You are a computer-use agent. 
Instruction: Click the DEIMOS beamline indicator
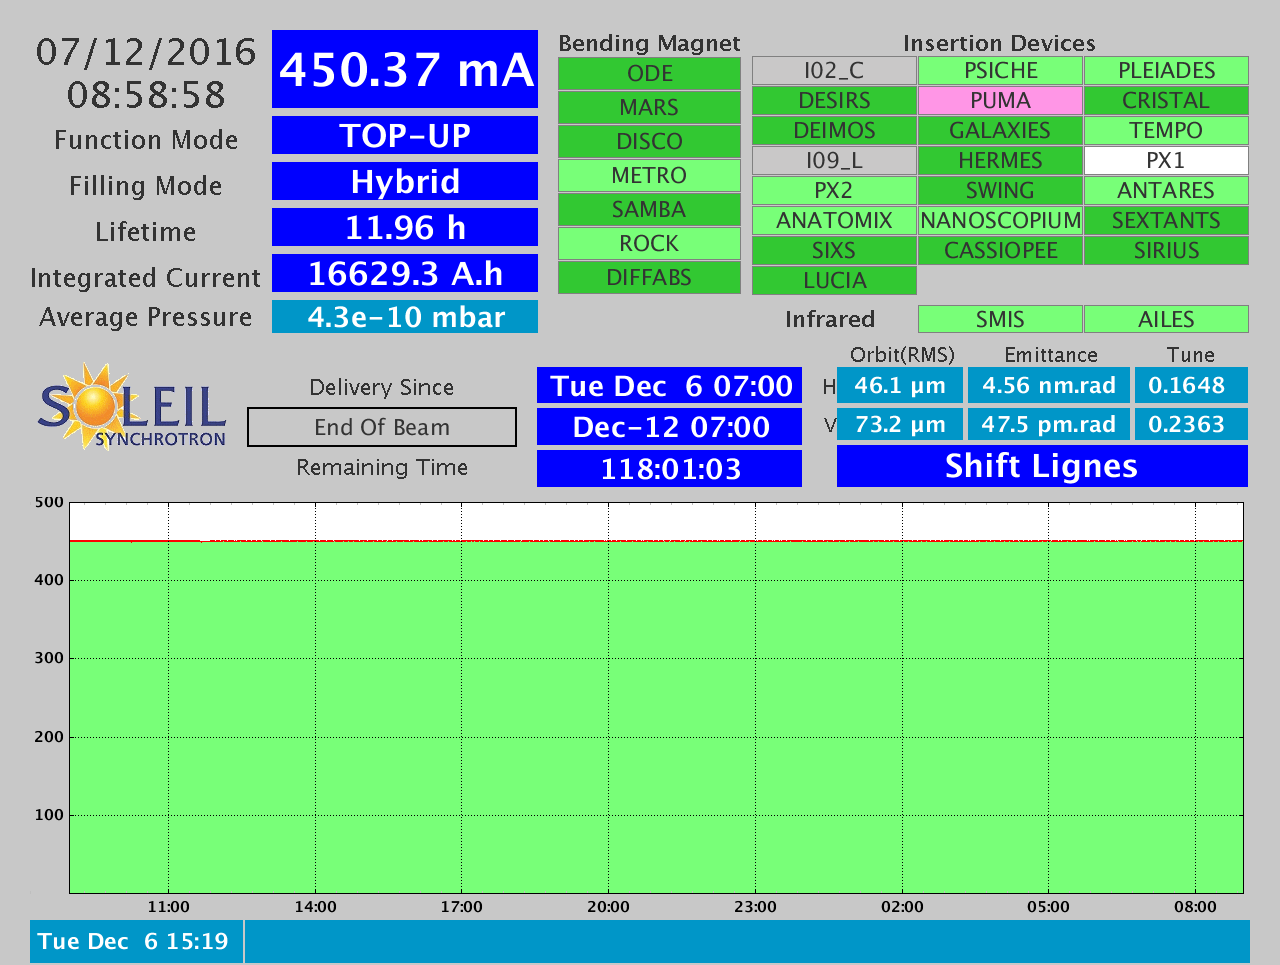coord(834,130)
